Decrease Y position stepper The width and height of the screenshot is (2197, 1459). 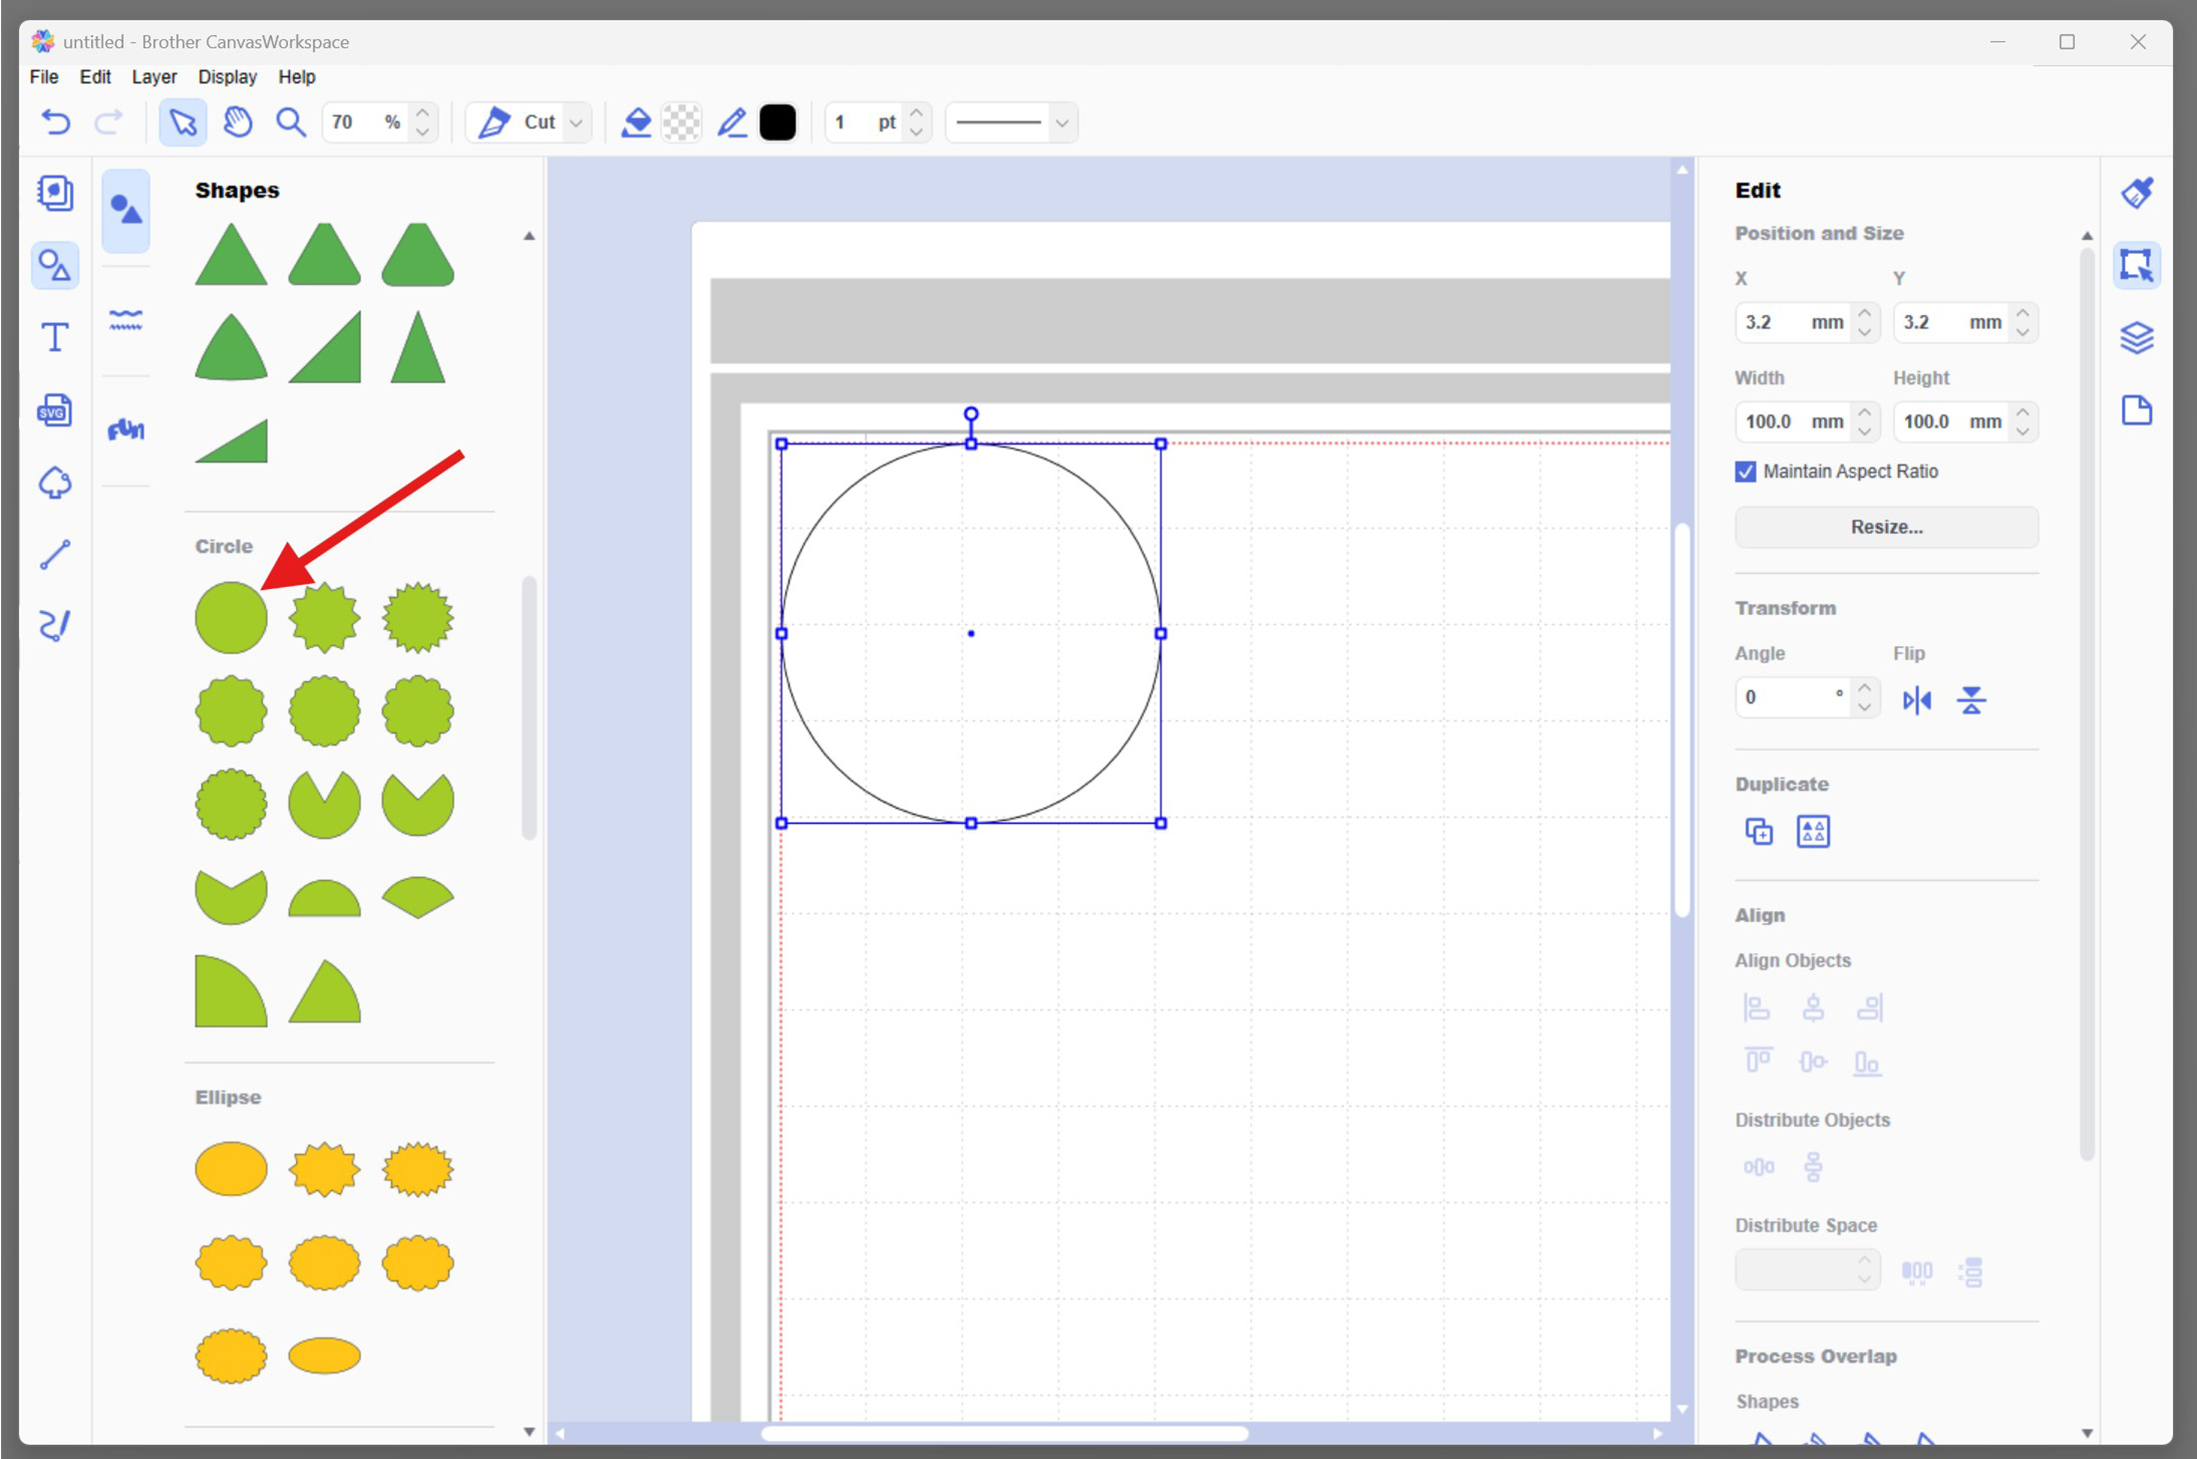2022,332
